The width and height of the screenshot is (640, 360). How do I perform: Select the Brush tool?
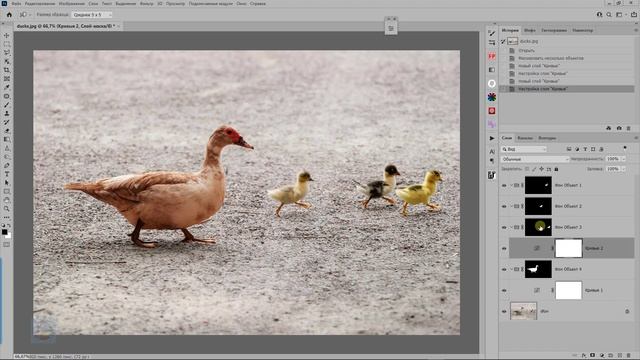pyautogui.click(x=7, y=105)
